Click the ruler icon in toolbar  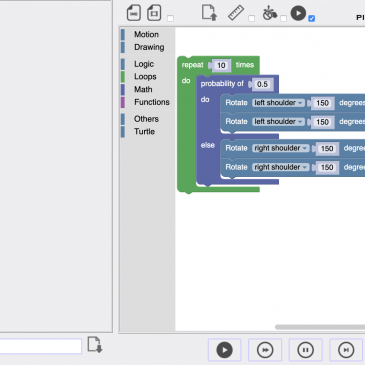236,13
